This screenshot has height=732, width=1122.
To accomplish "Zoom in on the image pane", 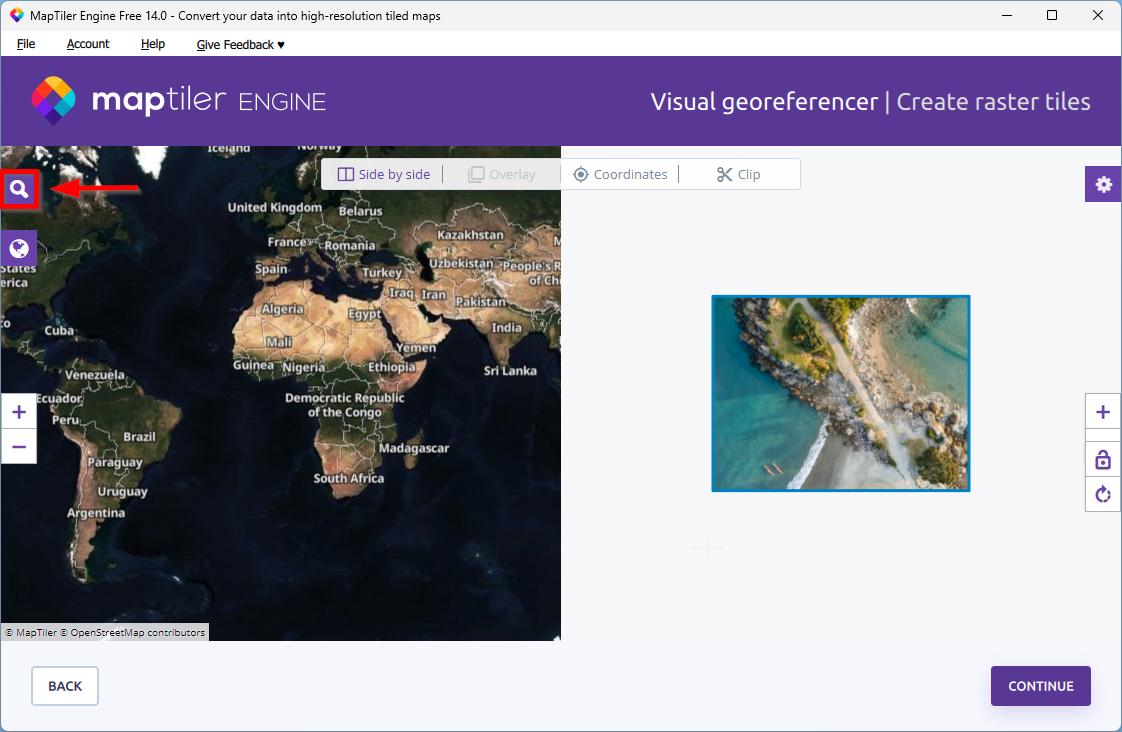I will click(x=1103, y=411).
